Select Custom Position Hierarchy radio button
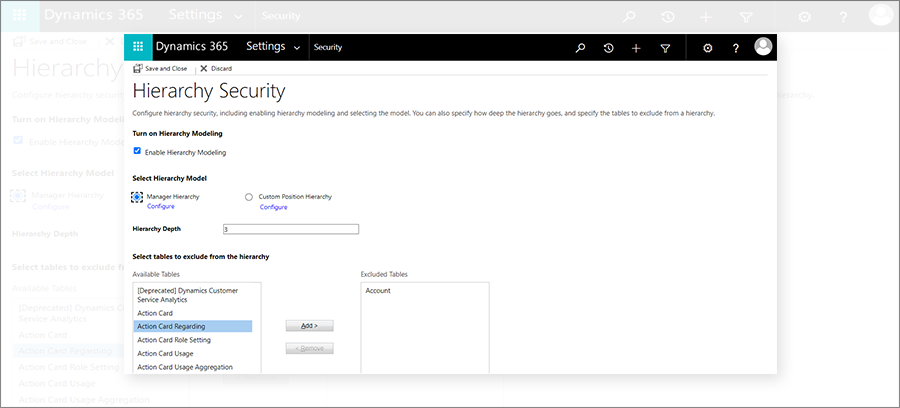The height and width of the screenshot is (408, 900). (x=249, y=197)
